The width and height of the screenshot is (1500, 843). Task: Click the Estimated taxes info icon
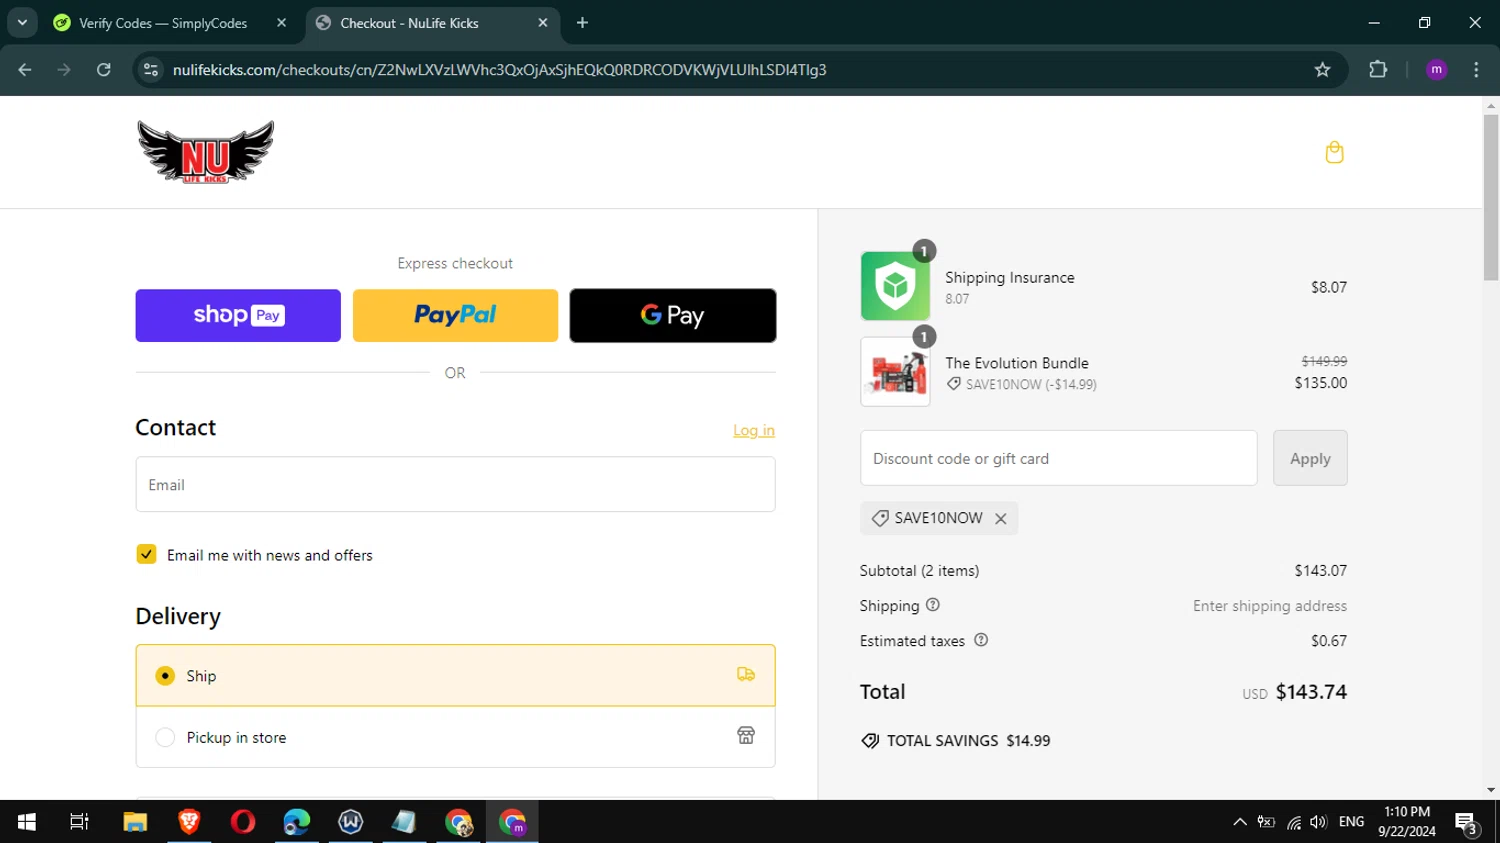pos(981,640)
